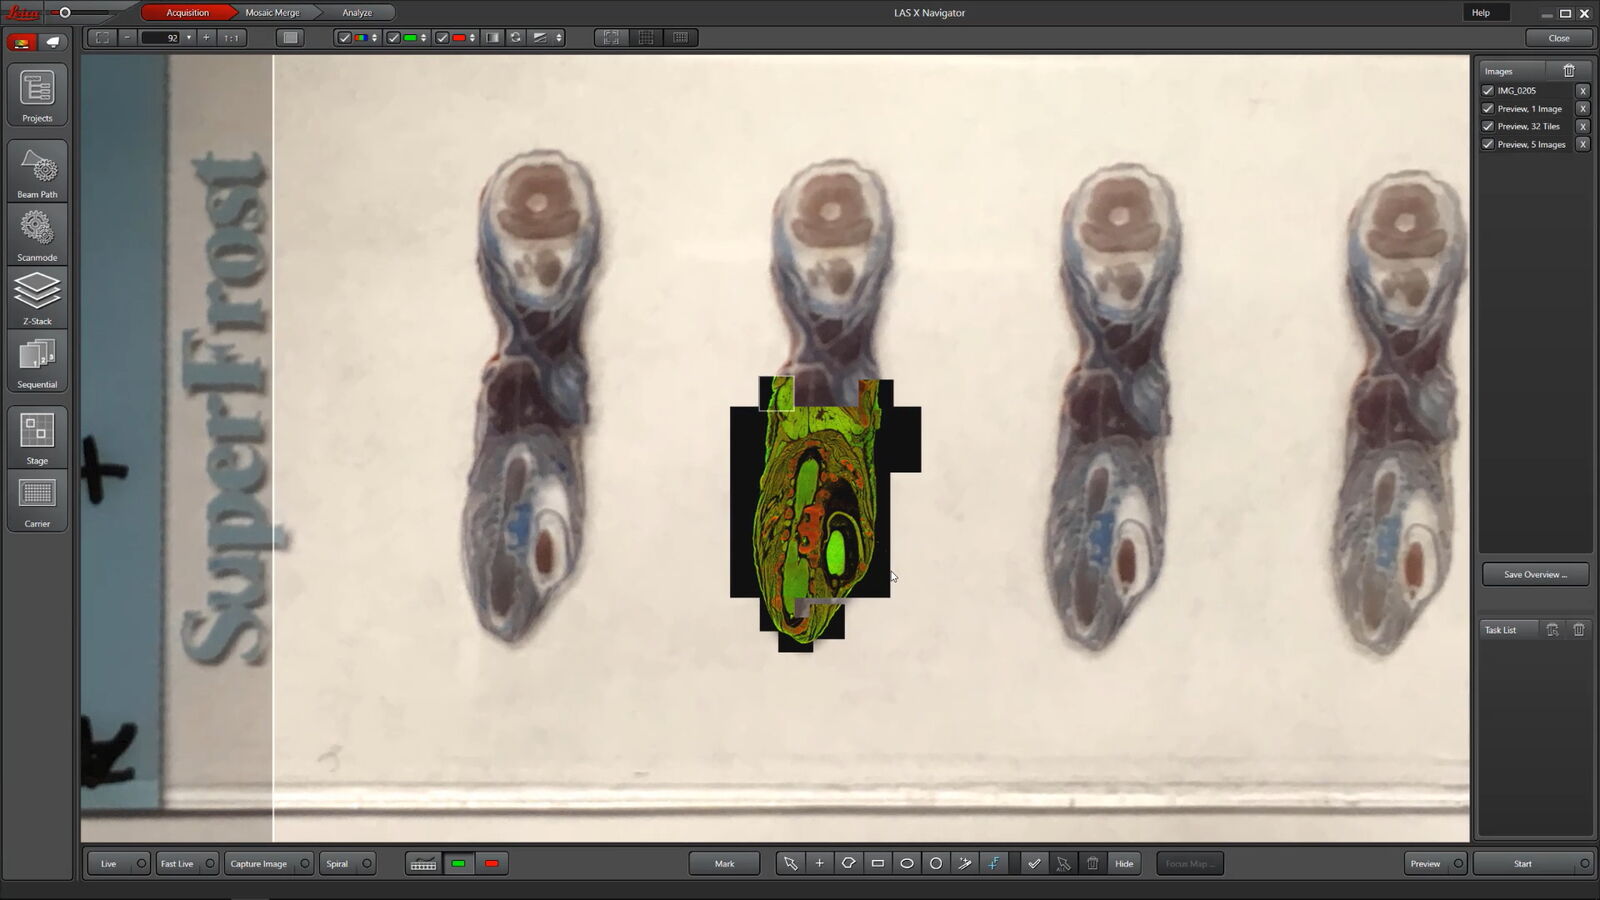Open the Carrier panel icon
1600x900 pixels.
(x=37, y=501)
